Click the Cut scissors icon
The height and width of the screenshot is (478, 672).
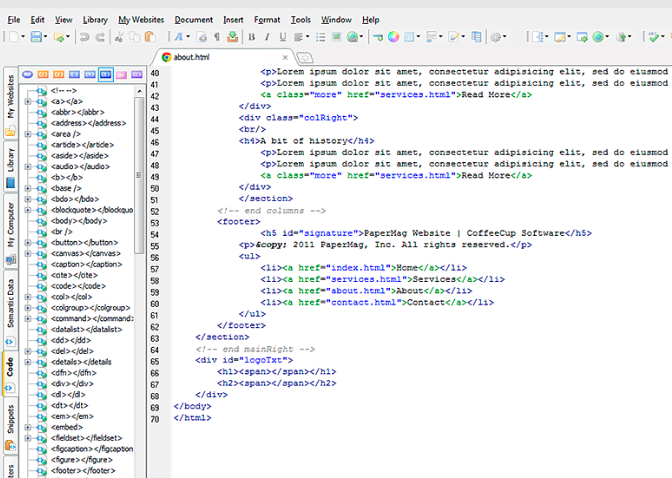pos(119,37)
